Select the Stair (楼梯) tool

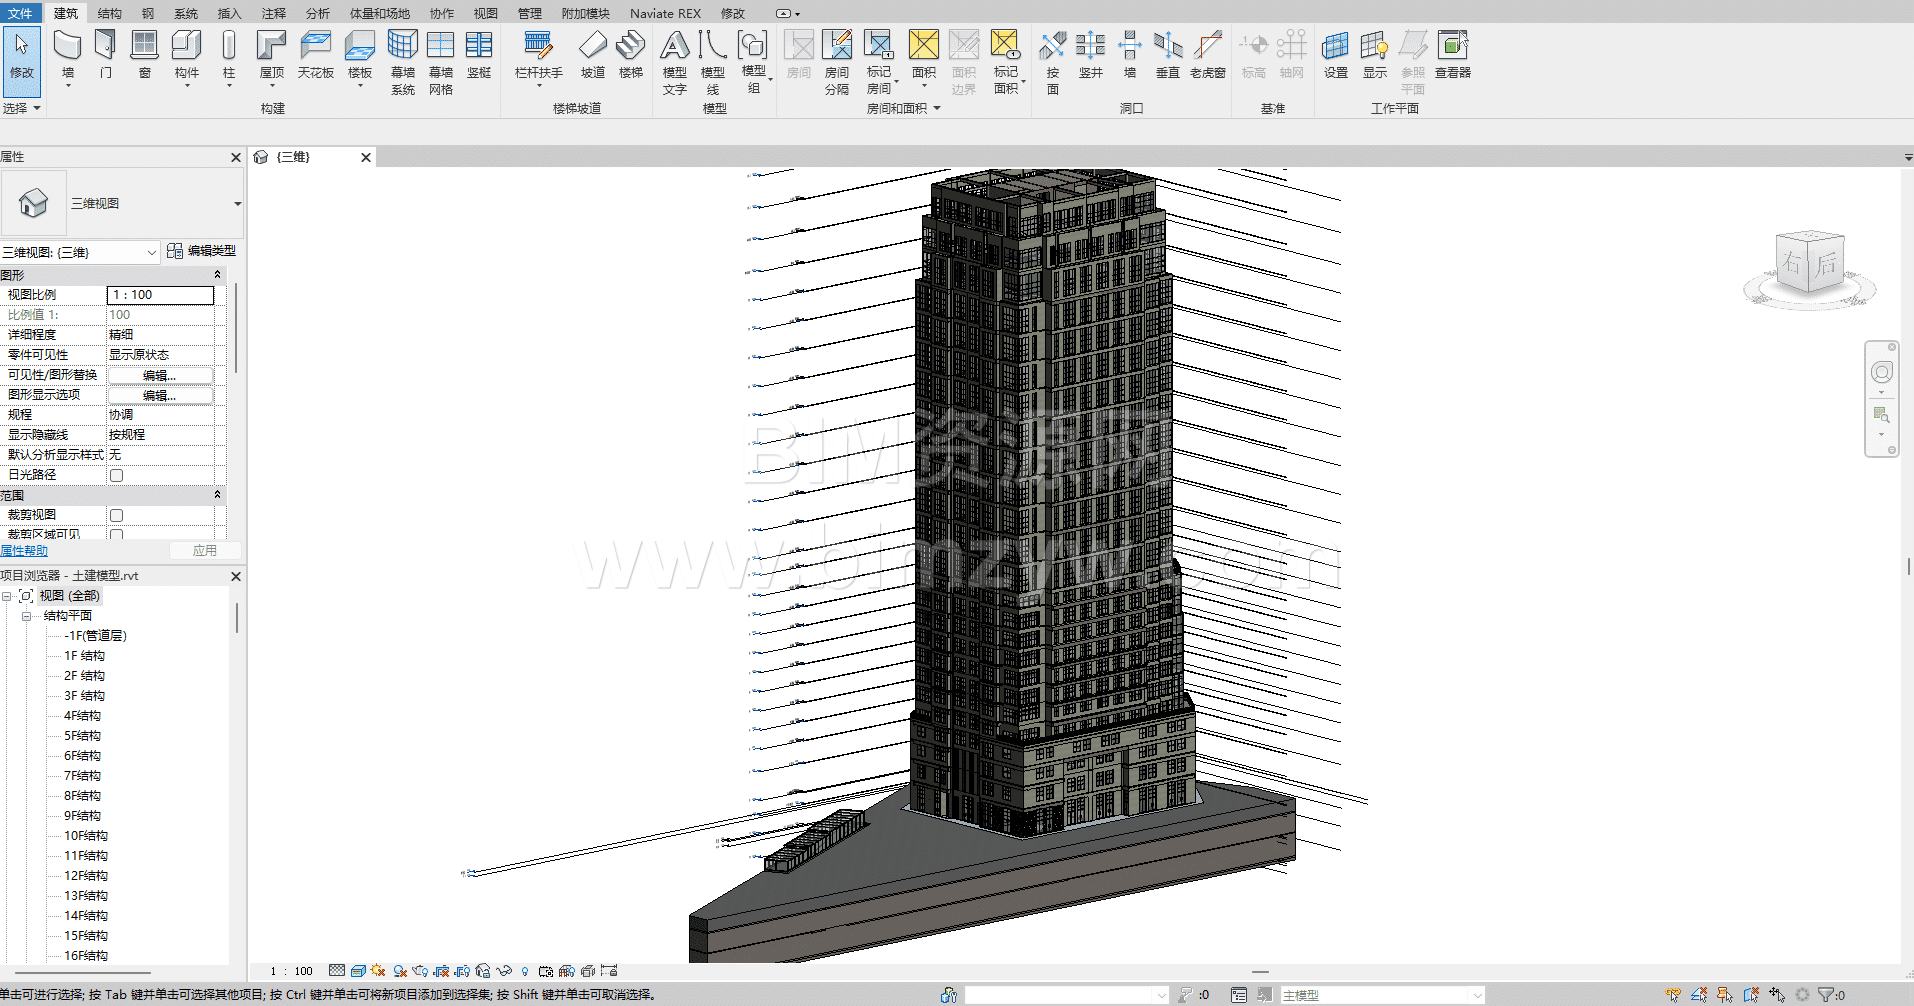click(631, 55)
